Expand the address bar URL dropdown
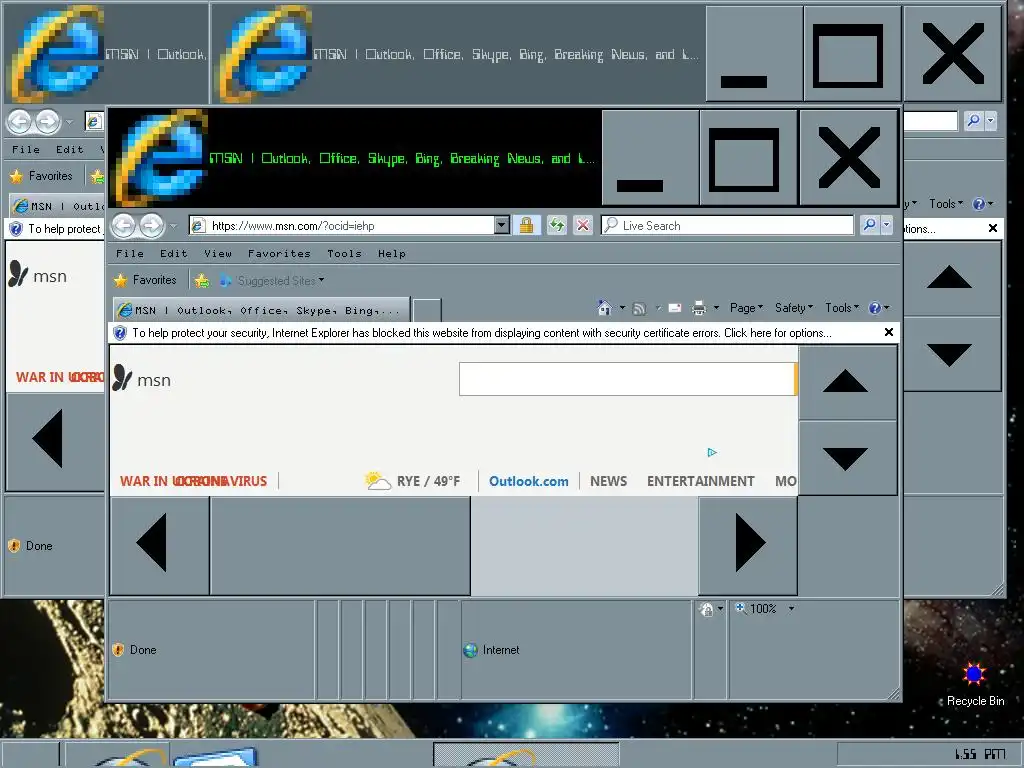Viewport: 1024px width, 768px height. pyautogui.click(x=502, y=225)
